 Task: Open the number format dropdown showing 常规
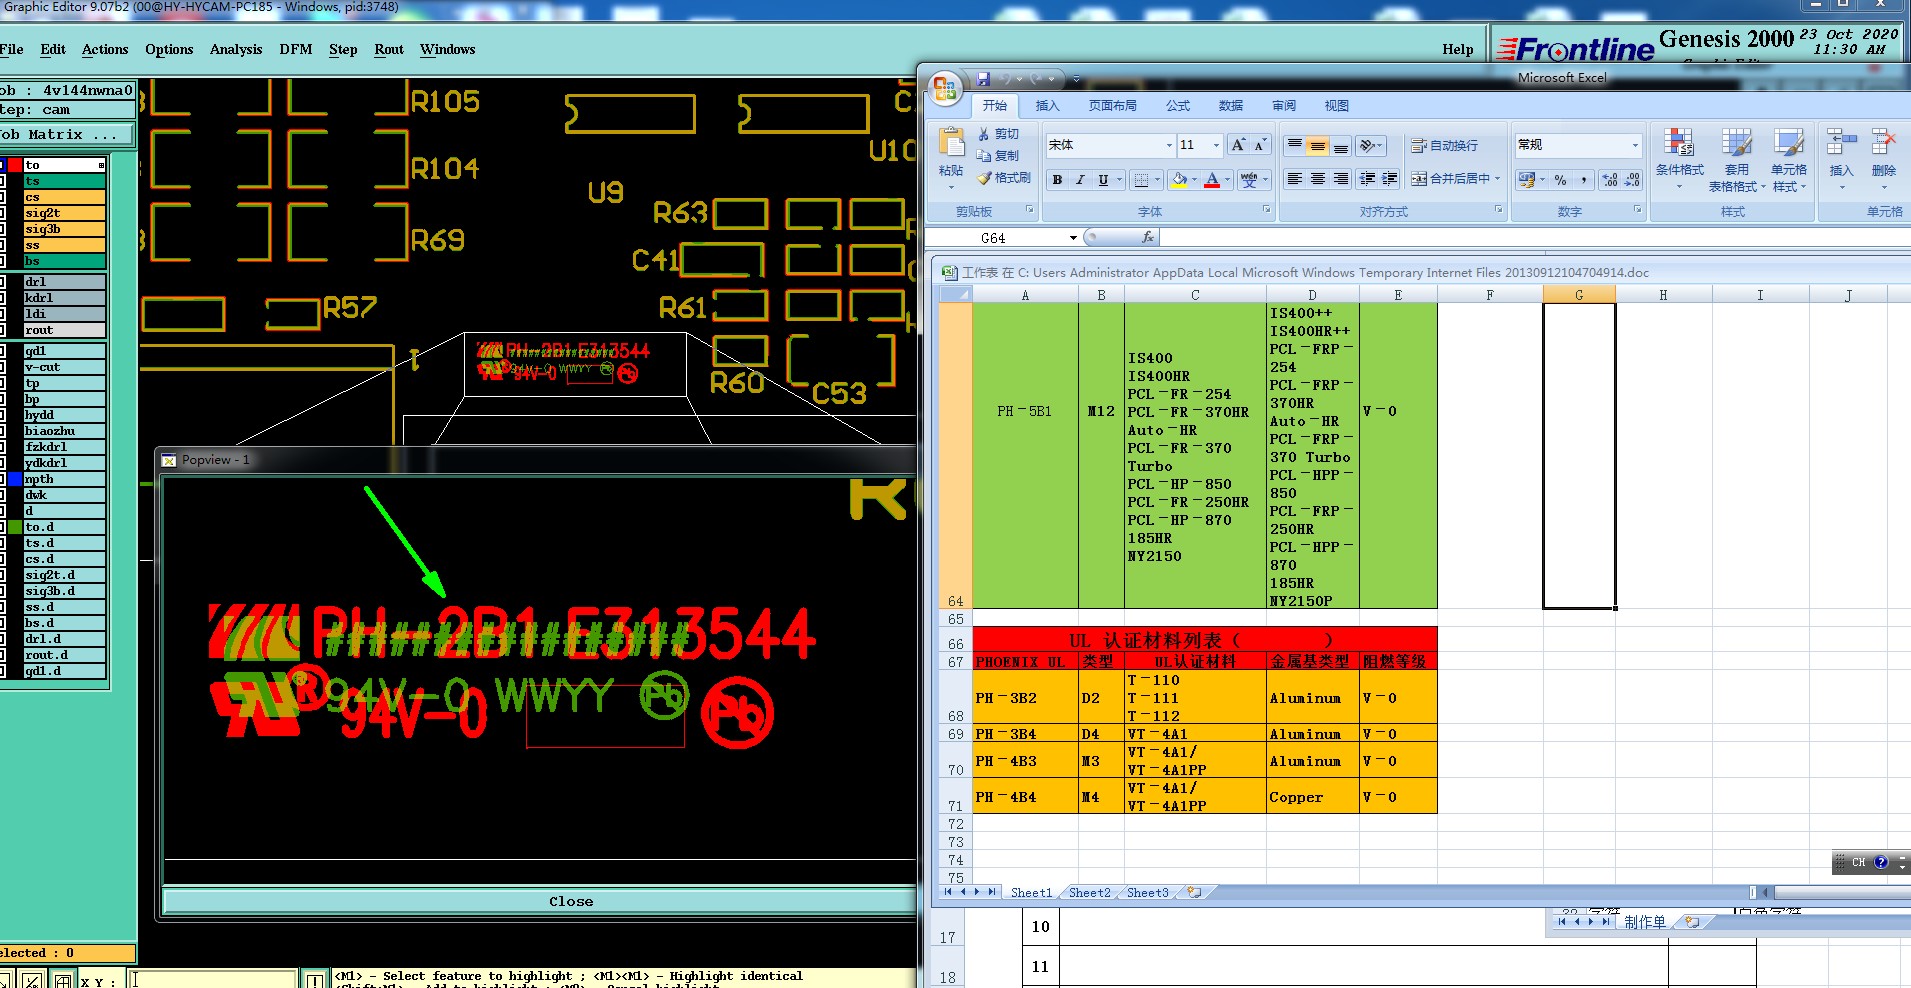coord(1635,145)
